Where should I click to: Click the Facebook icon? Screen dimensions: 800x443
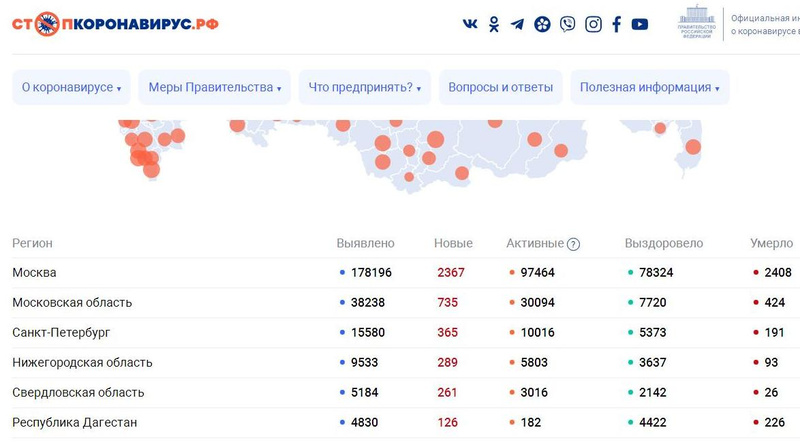(x=616, y=24)
